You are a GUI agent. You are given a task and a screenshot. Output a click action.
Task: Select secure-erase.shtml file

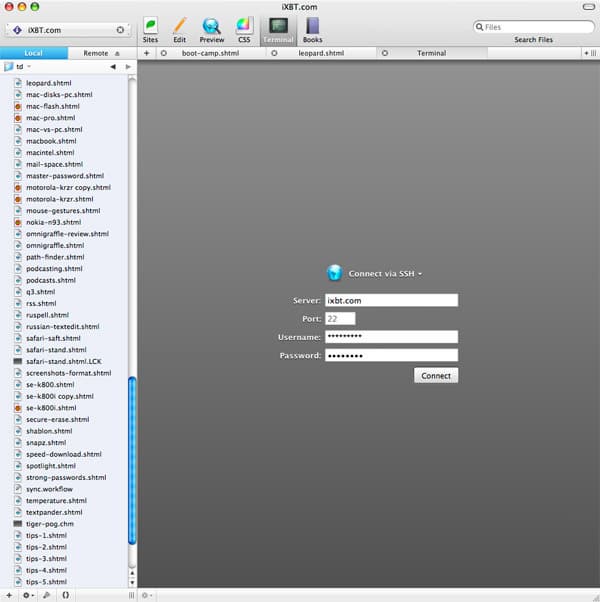tap(58, 419)
